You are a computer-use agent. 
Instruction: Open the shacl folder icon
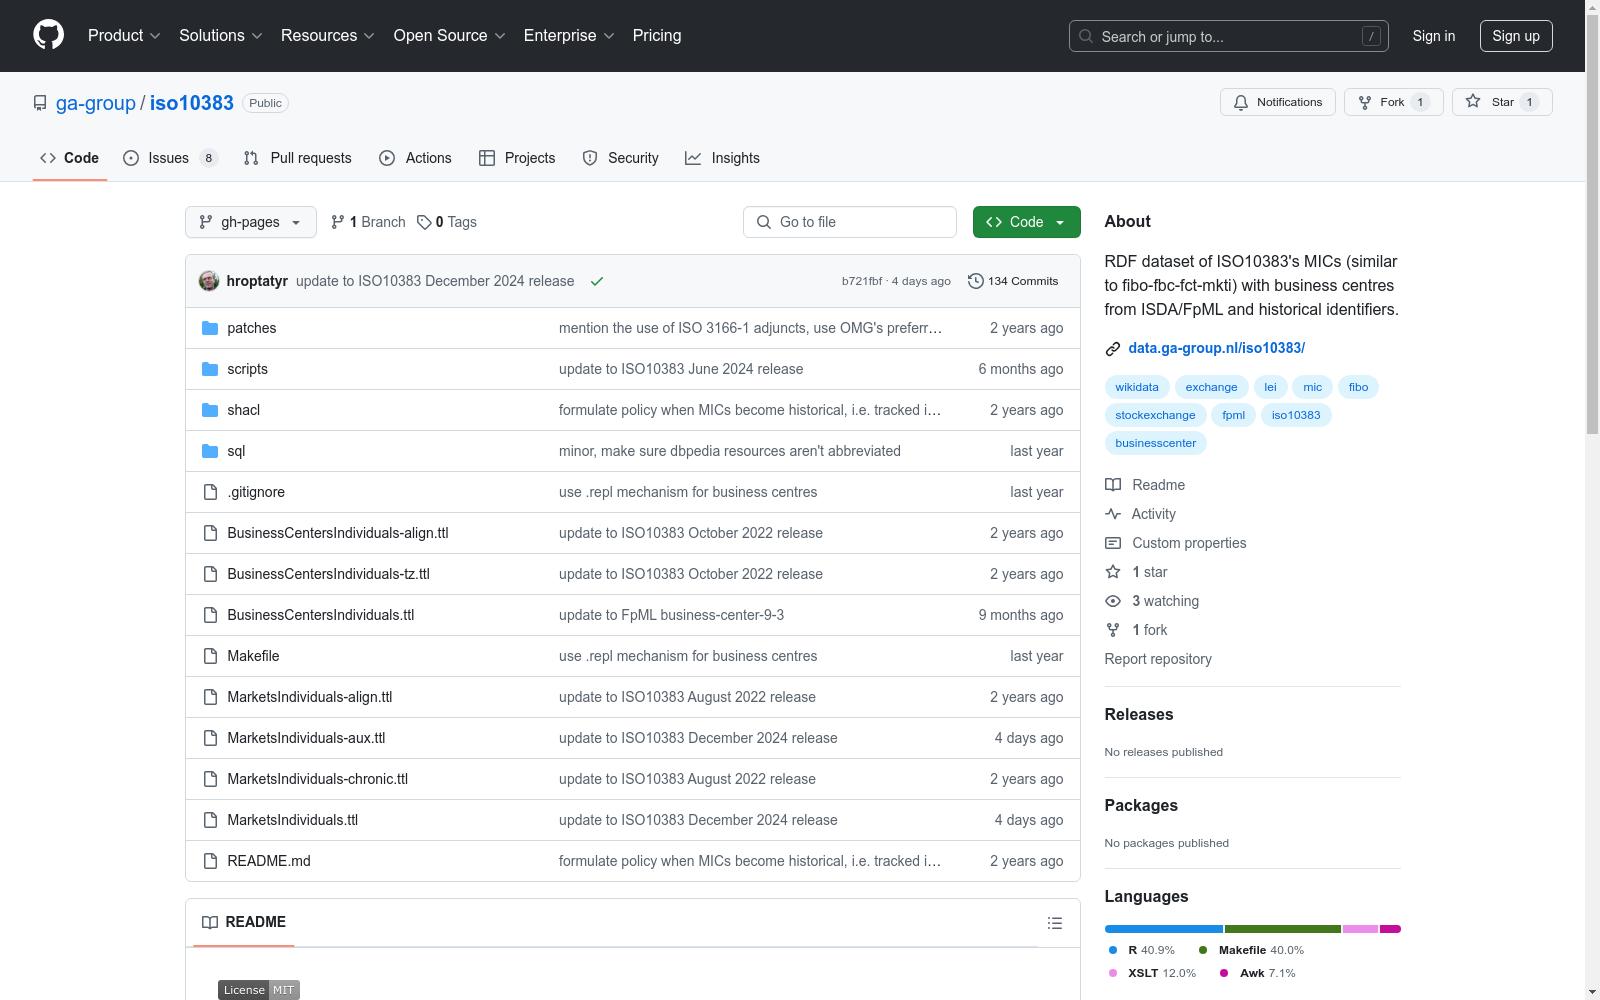[x=210, y=410]
